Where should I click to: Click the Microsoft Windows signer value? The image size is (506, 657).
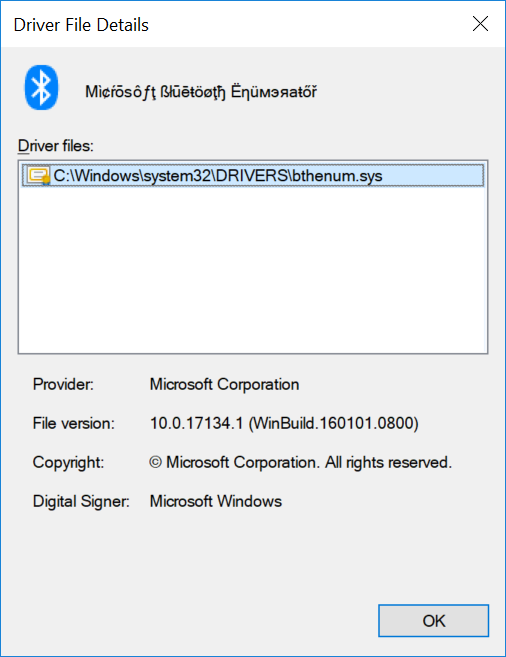(216, 501)
